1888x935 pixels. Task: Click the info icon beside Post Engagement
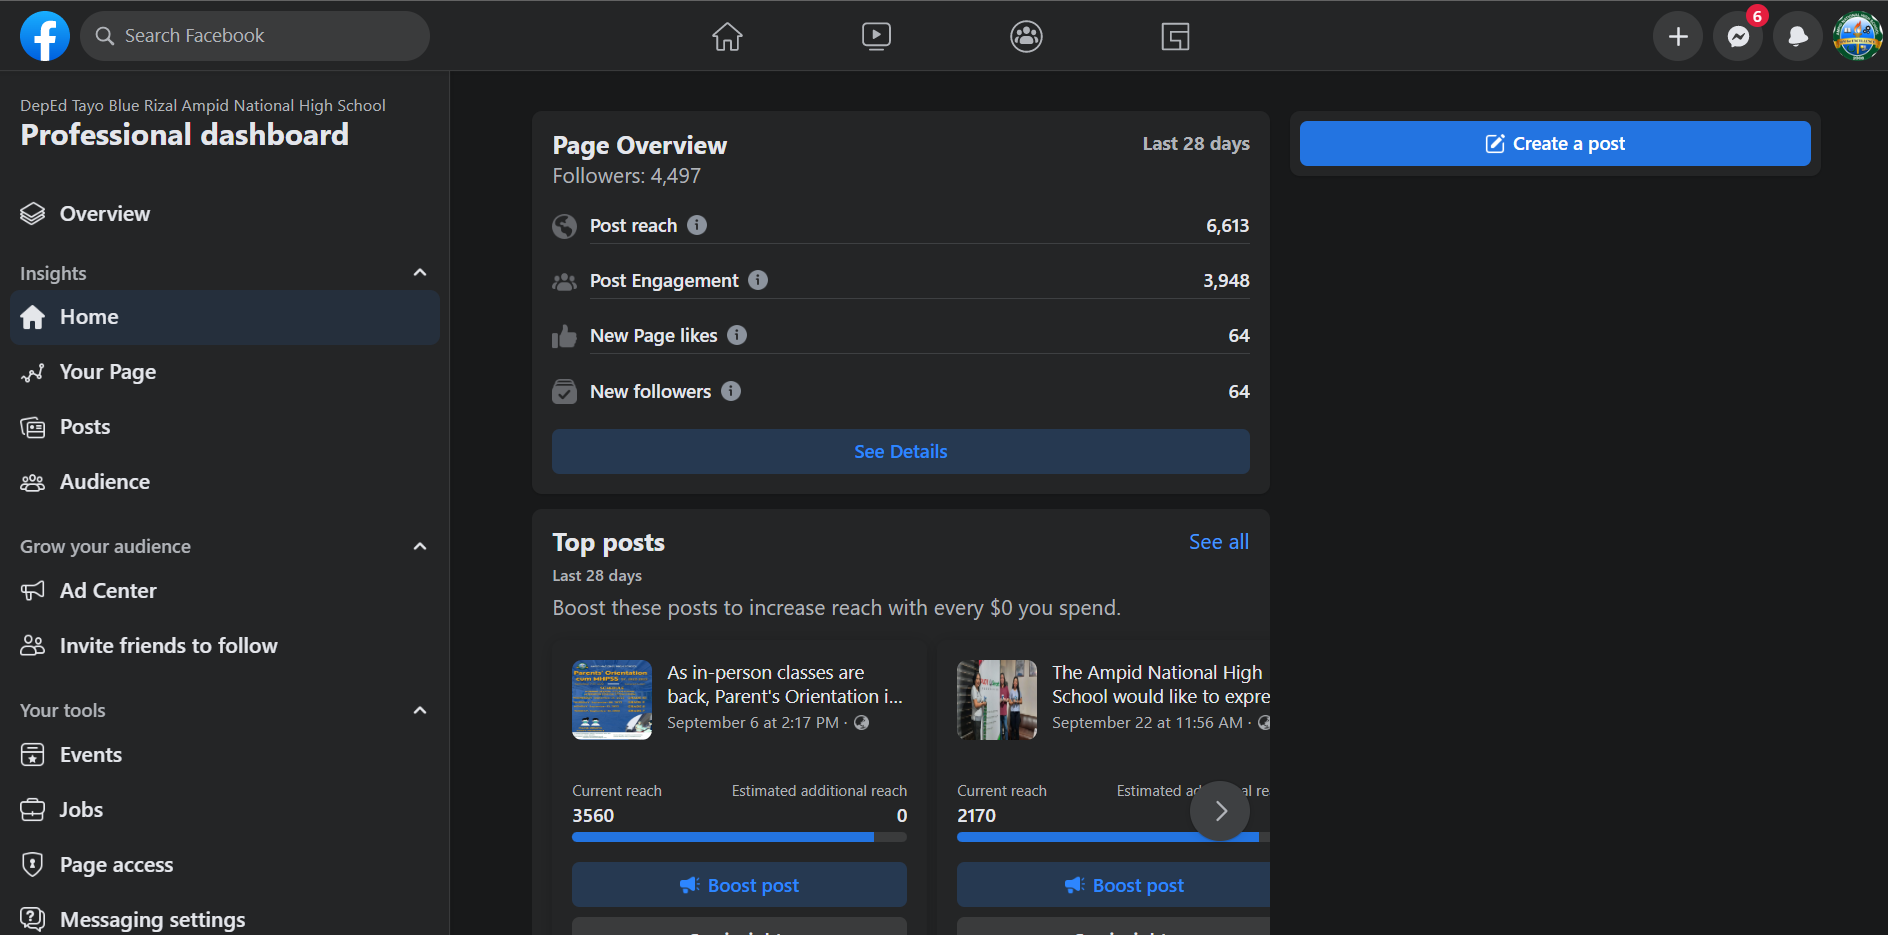coord(758,280)
